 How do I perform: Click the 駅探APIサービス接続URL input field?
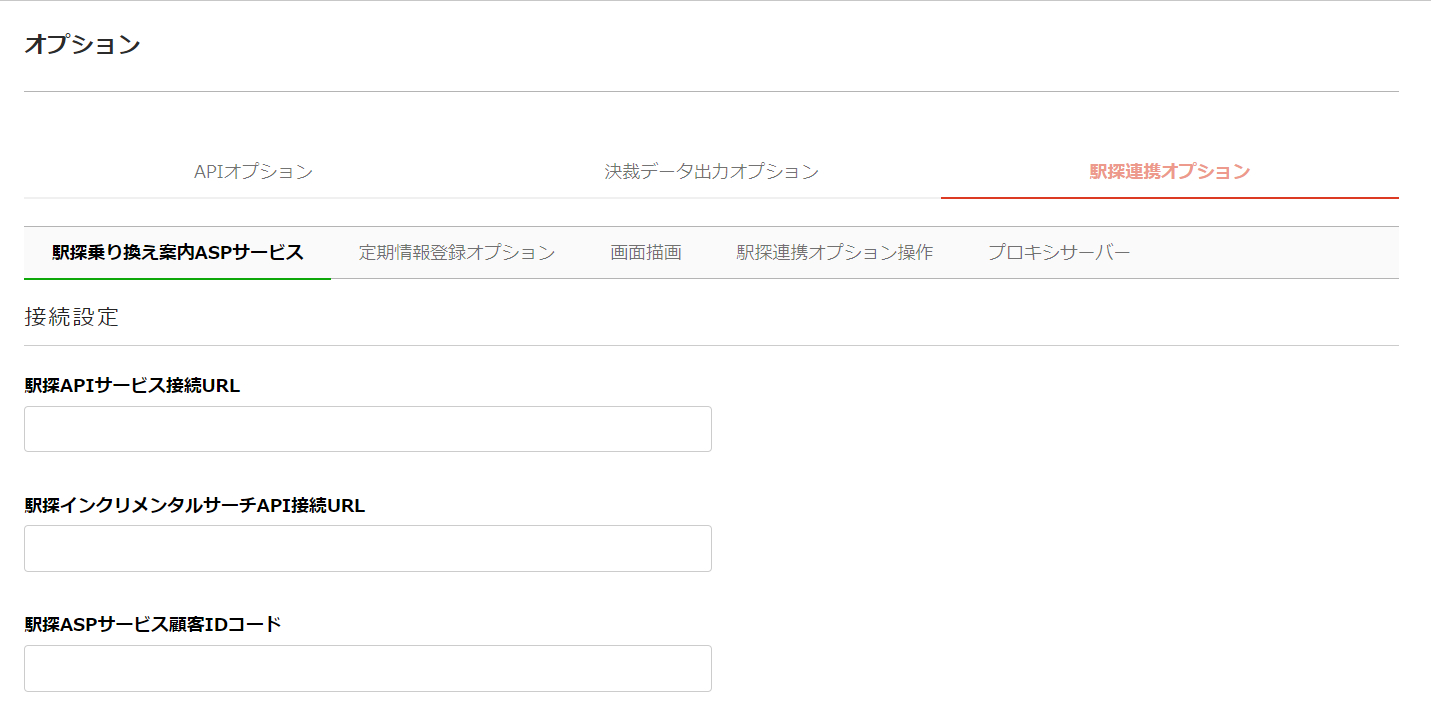368,429
